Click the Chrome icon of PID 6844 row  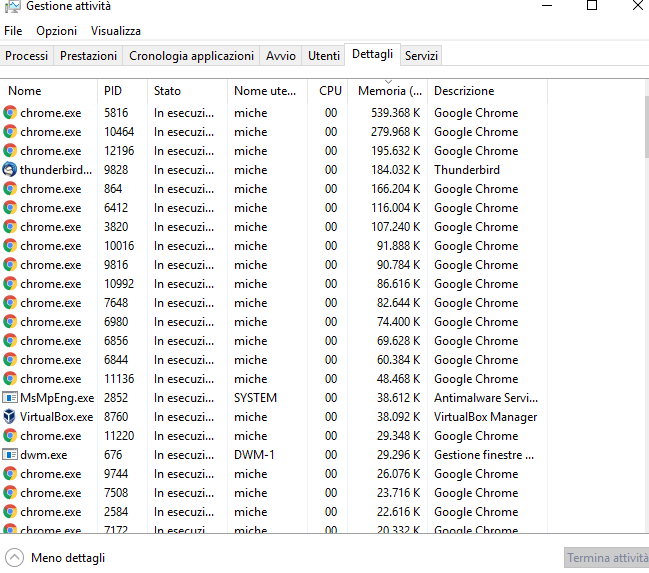10,360
